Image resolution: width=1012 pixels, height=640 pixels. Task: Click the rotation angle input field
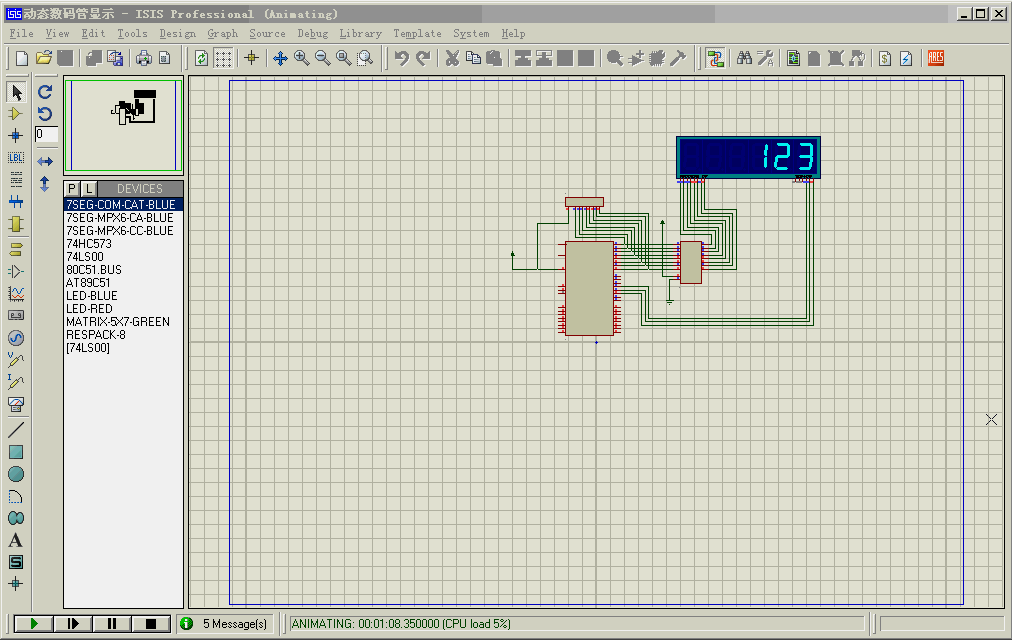tap(46, 134)
